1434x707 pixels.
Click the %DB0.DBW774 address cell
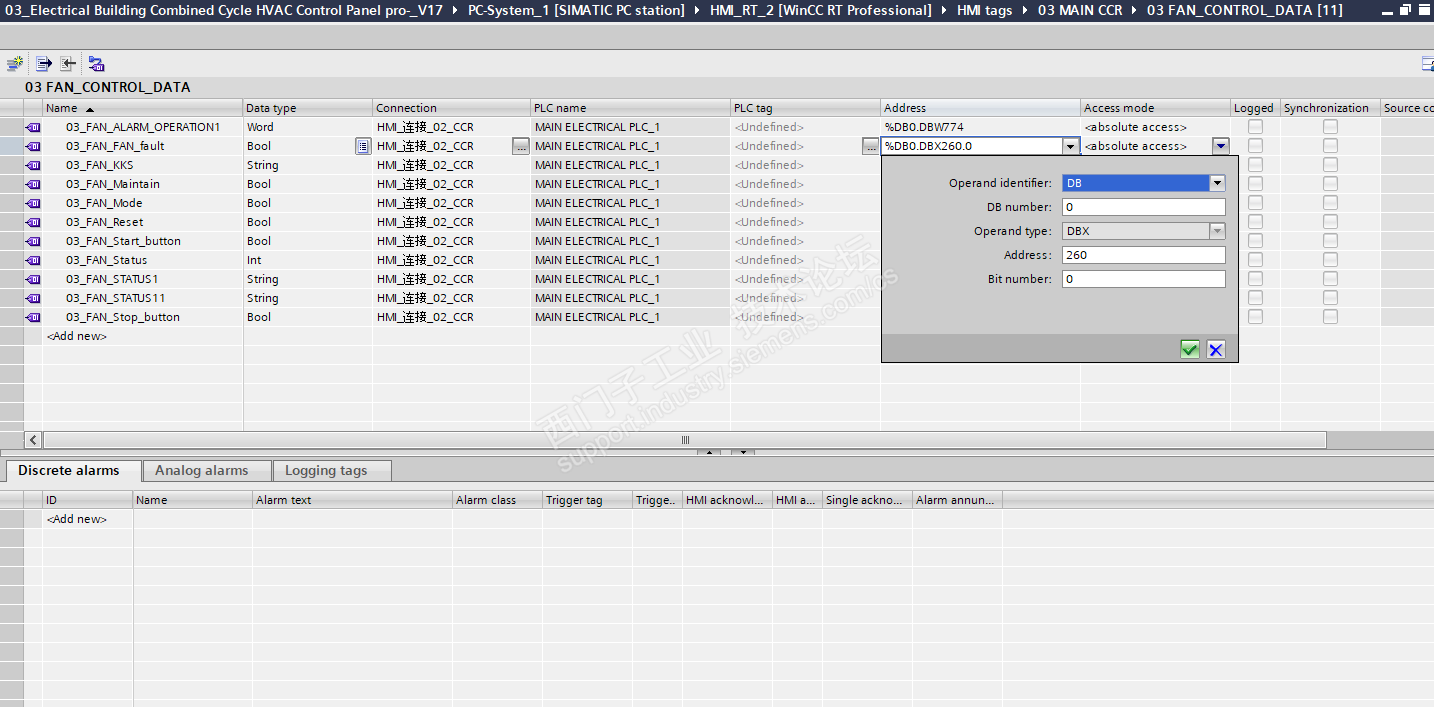(x=980, y=127)
